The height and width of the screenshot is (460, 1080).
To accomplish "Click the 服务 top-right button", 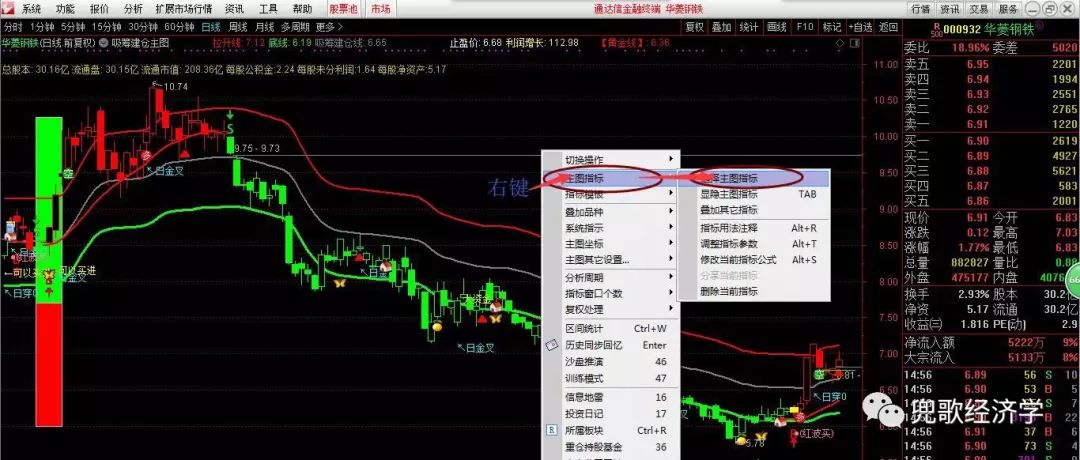I will click(x=1008, y=9).
